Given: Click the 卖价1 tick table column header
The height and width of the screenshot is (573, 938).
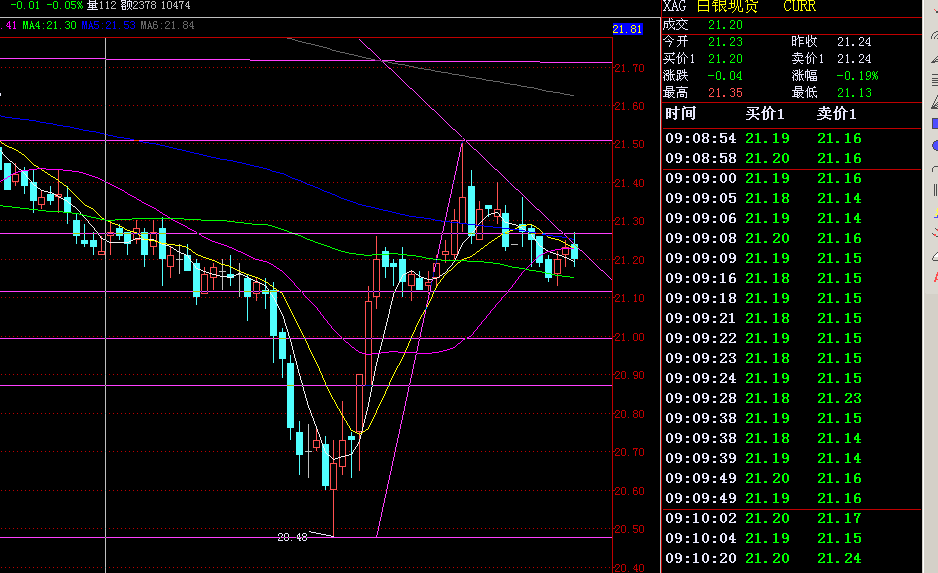Looking at the screenshot, I should pyautogui.click(x=836, y=114).
